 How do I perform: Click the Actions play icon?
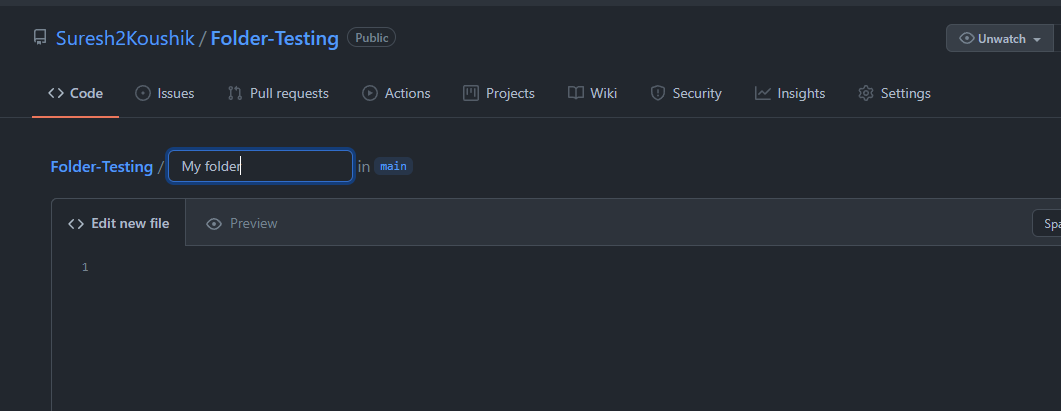click(369, 93)
